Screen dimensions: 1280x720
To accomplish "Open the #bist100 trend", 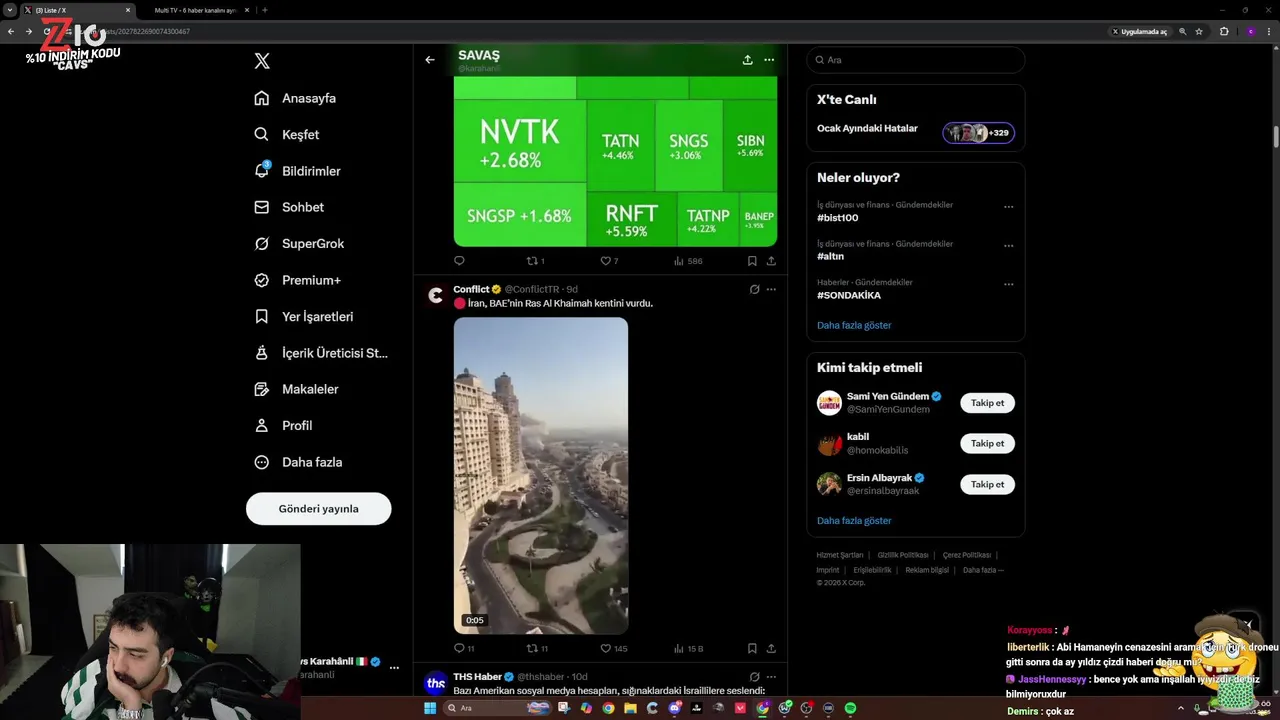I will coord(837,218).
